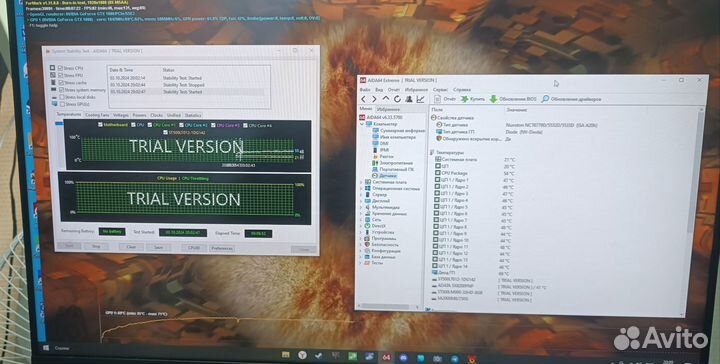Screen dimensions: 720x364
Task: Click the Обновления драйверов toolbar button
Action: 571,99
